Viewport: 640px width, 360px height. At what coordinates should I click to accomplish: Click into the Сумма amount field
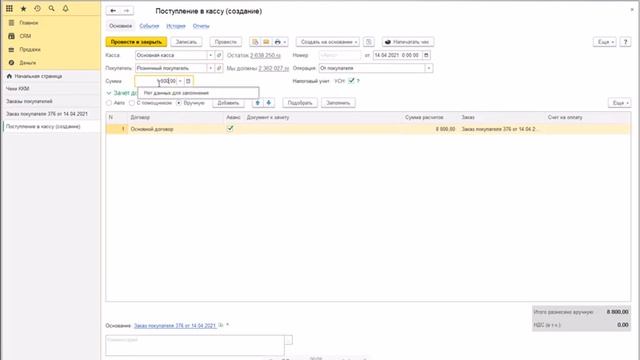pyautogui.click(x=156, y=81)
